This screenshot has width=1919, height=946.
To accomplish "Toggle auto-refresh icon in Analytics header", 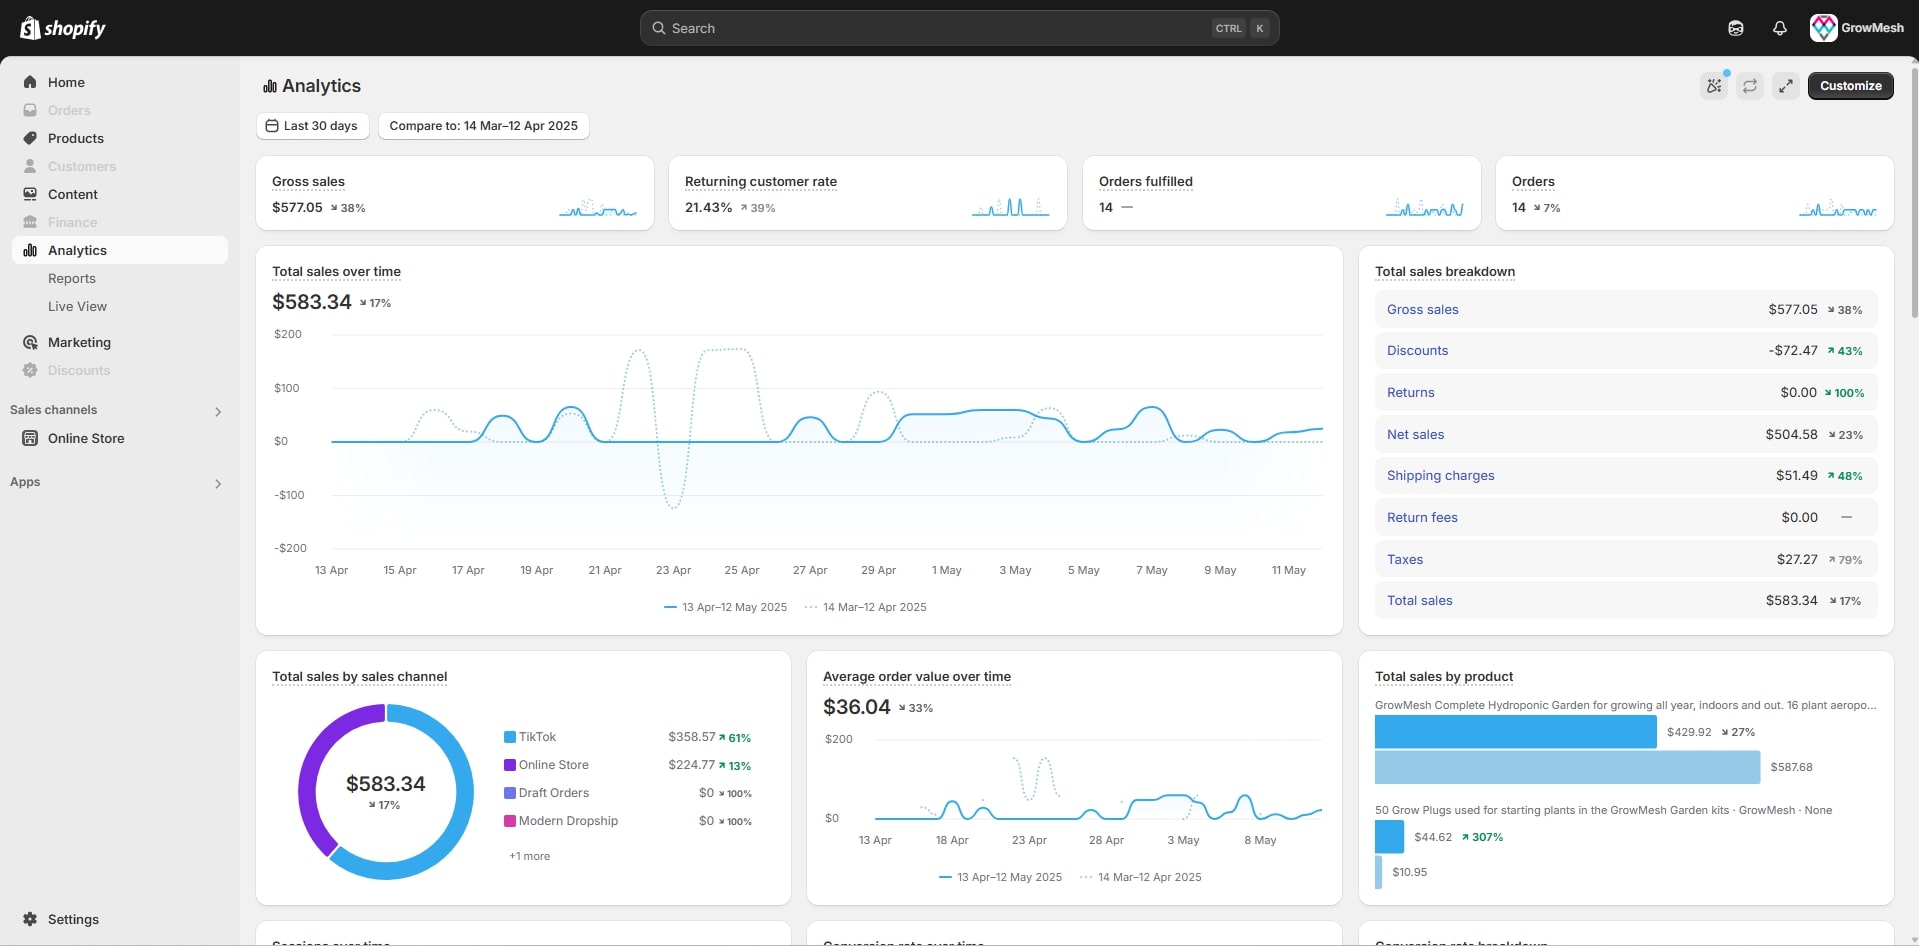I will click(1749, 86).
